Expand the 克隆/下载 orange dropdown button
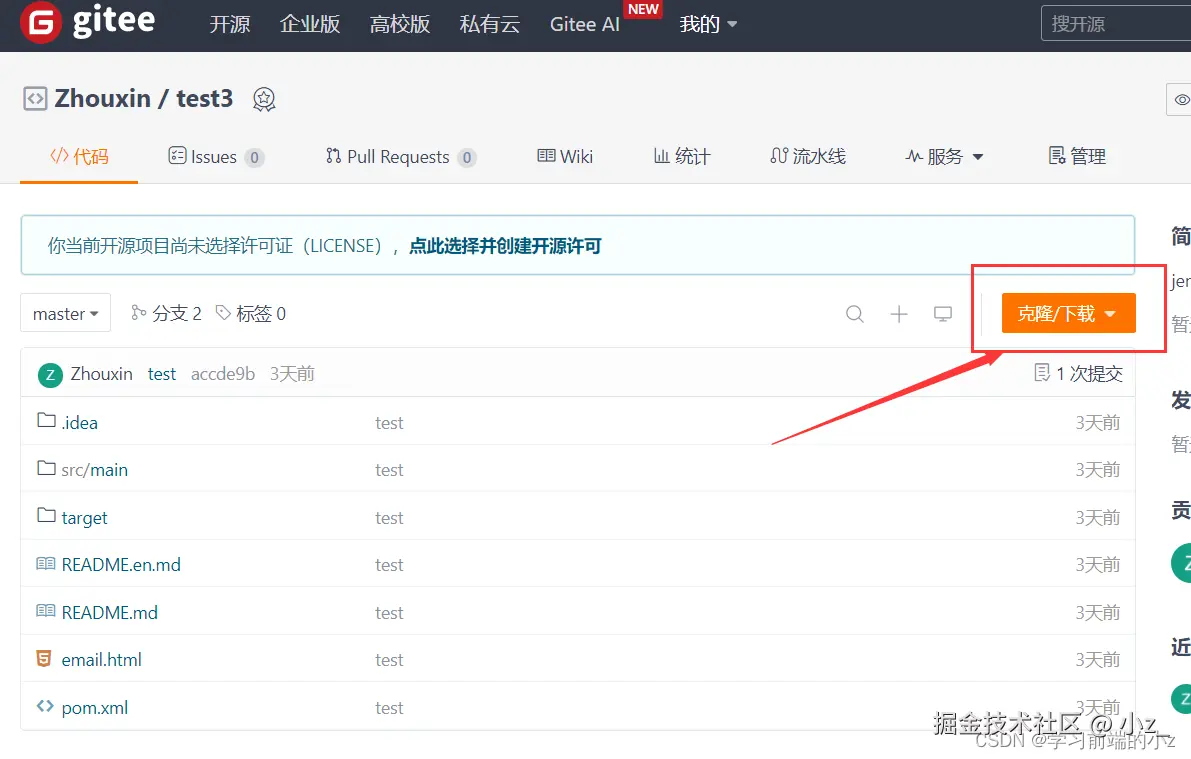The width and height of the screenshot is (1191, 759). [x=1068, y=313]
